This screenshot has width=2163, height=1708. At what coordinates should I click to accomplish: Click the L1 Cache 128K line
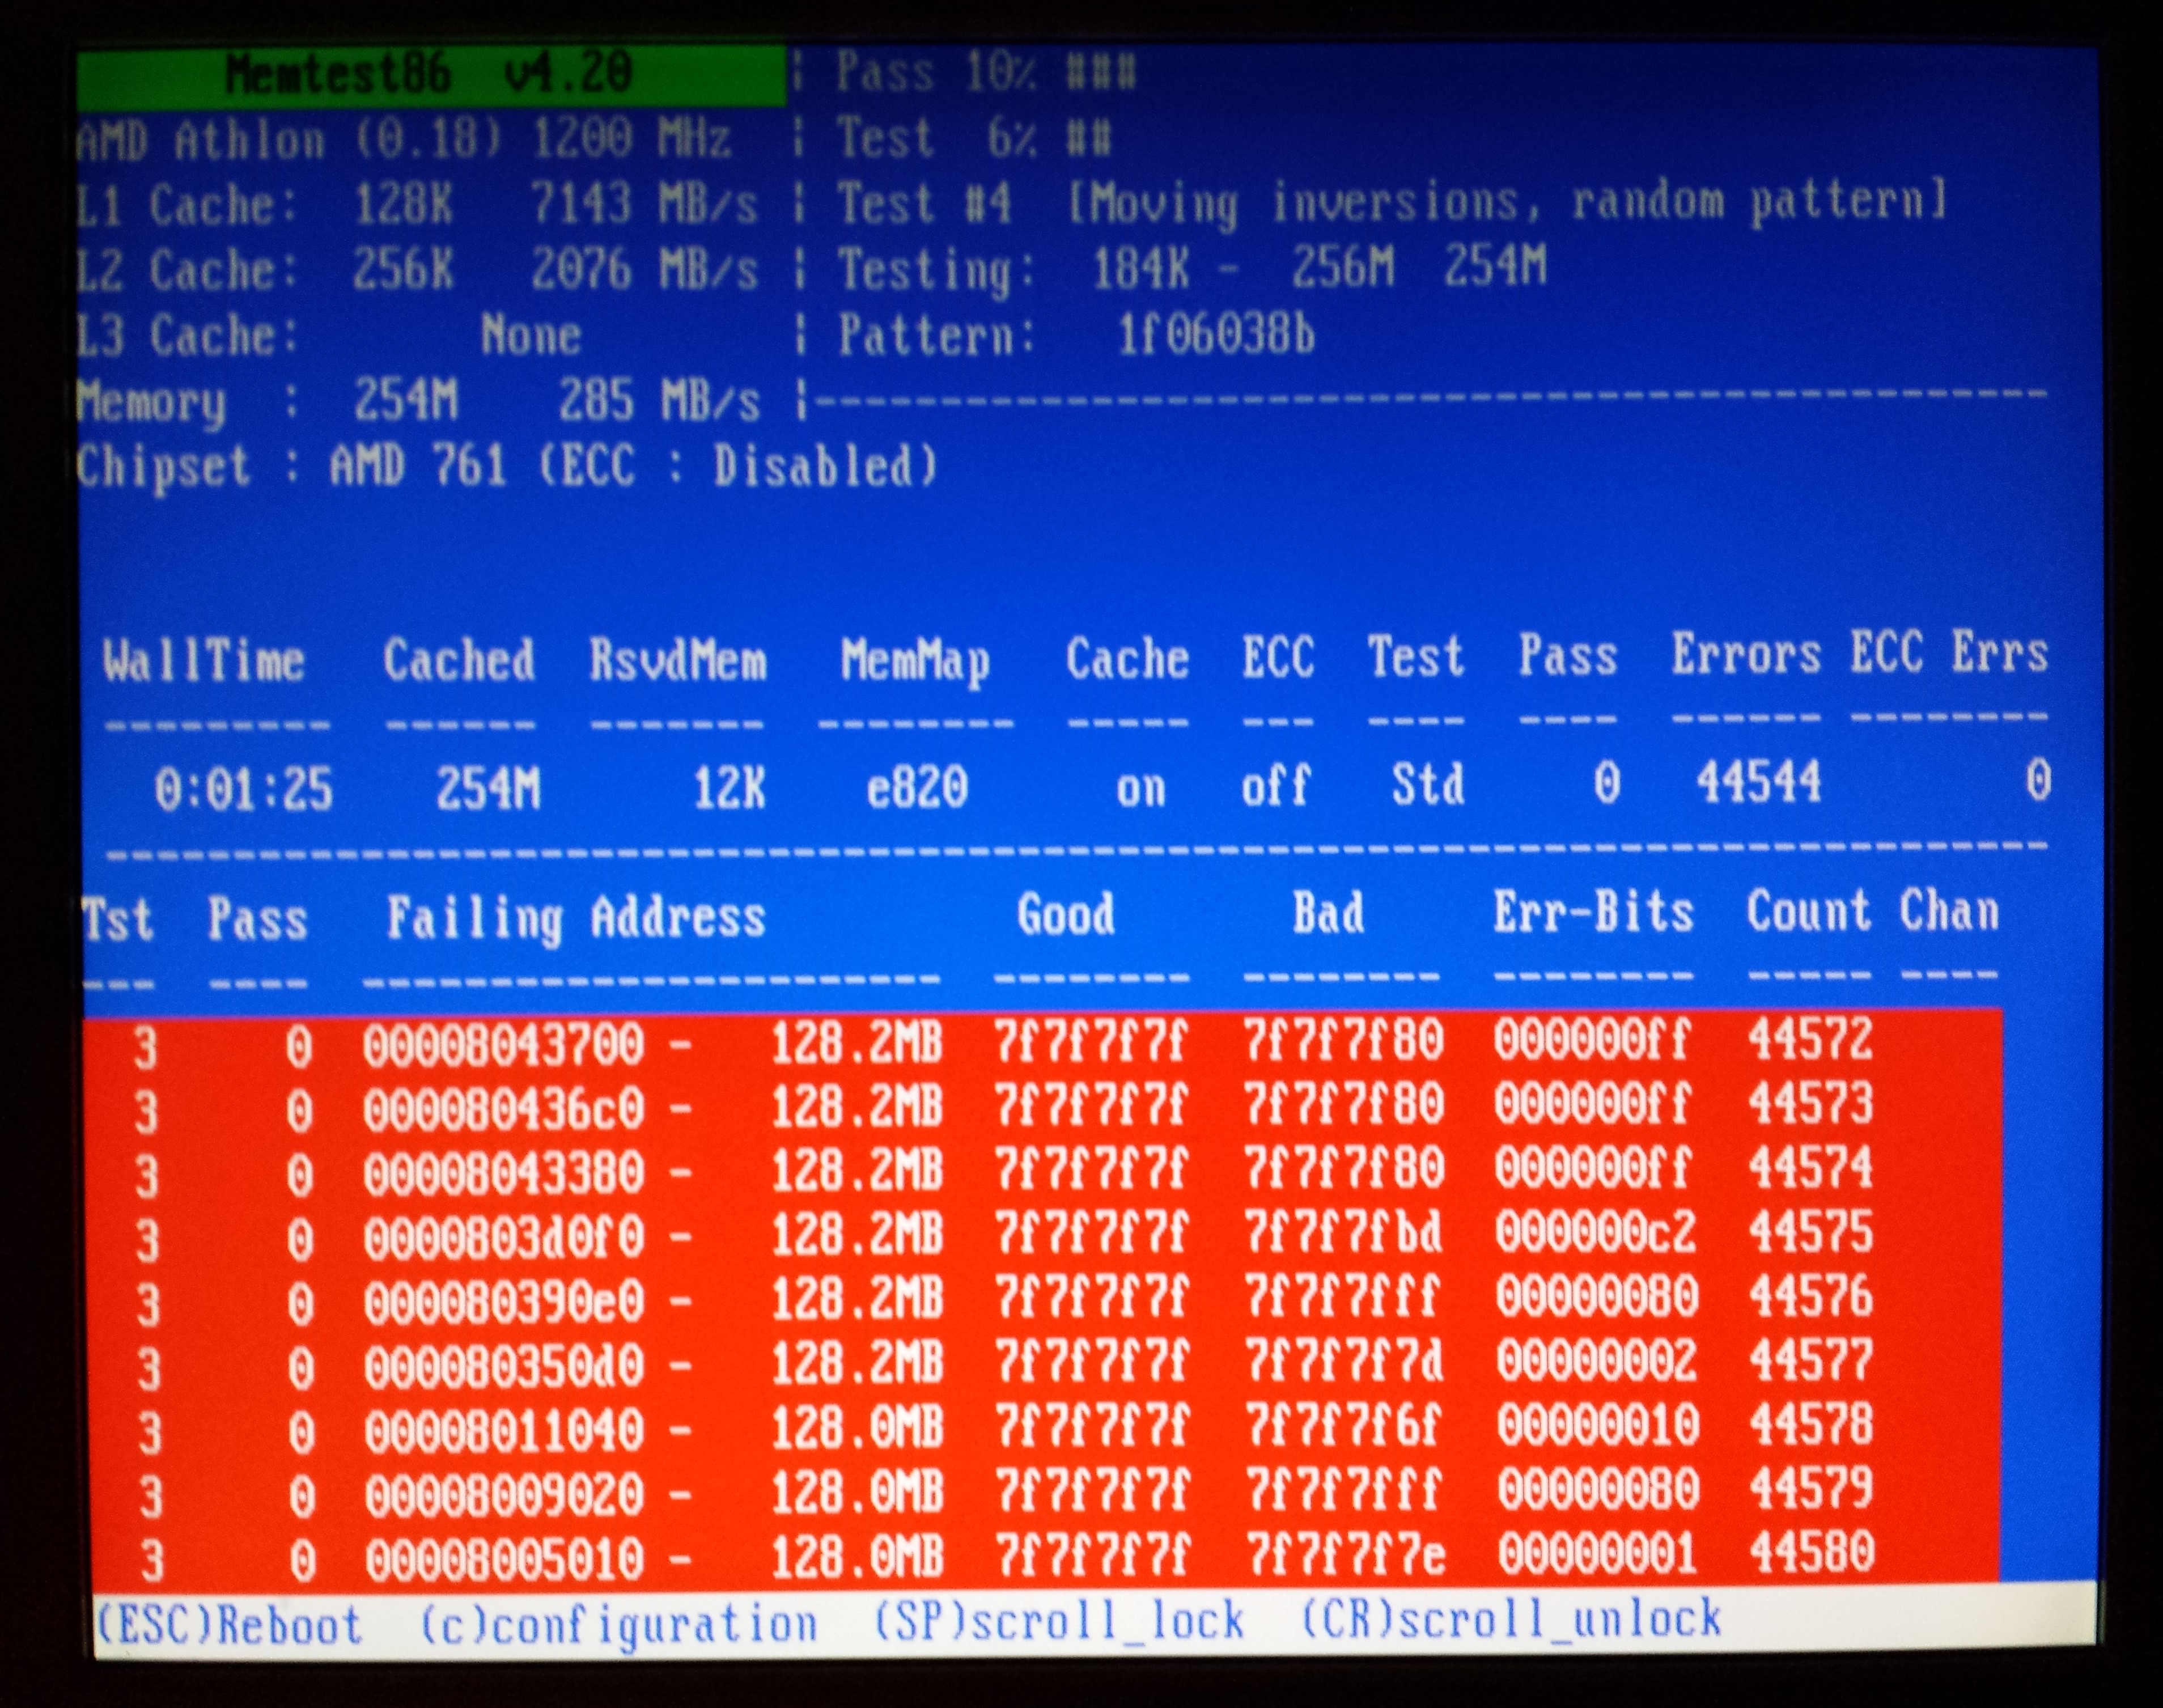(417, 205)
